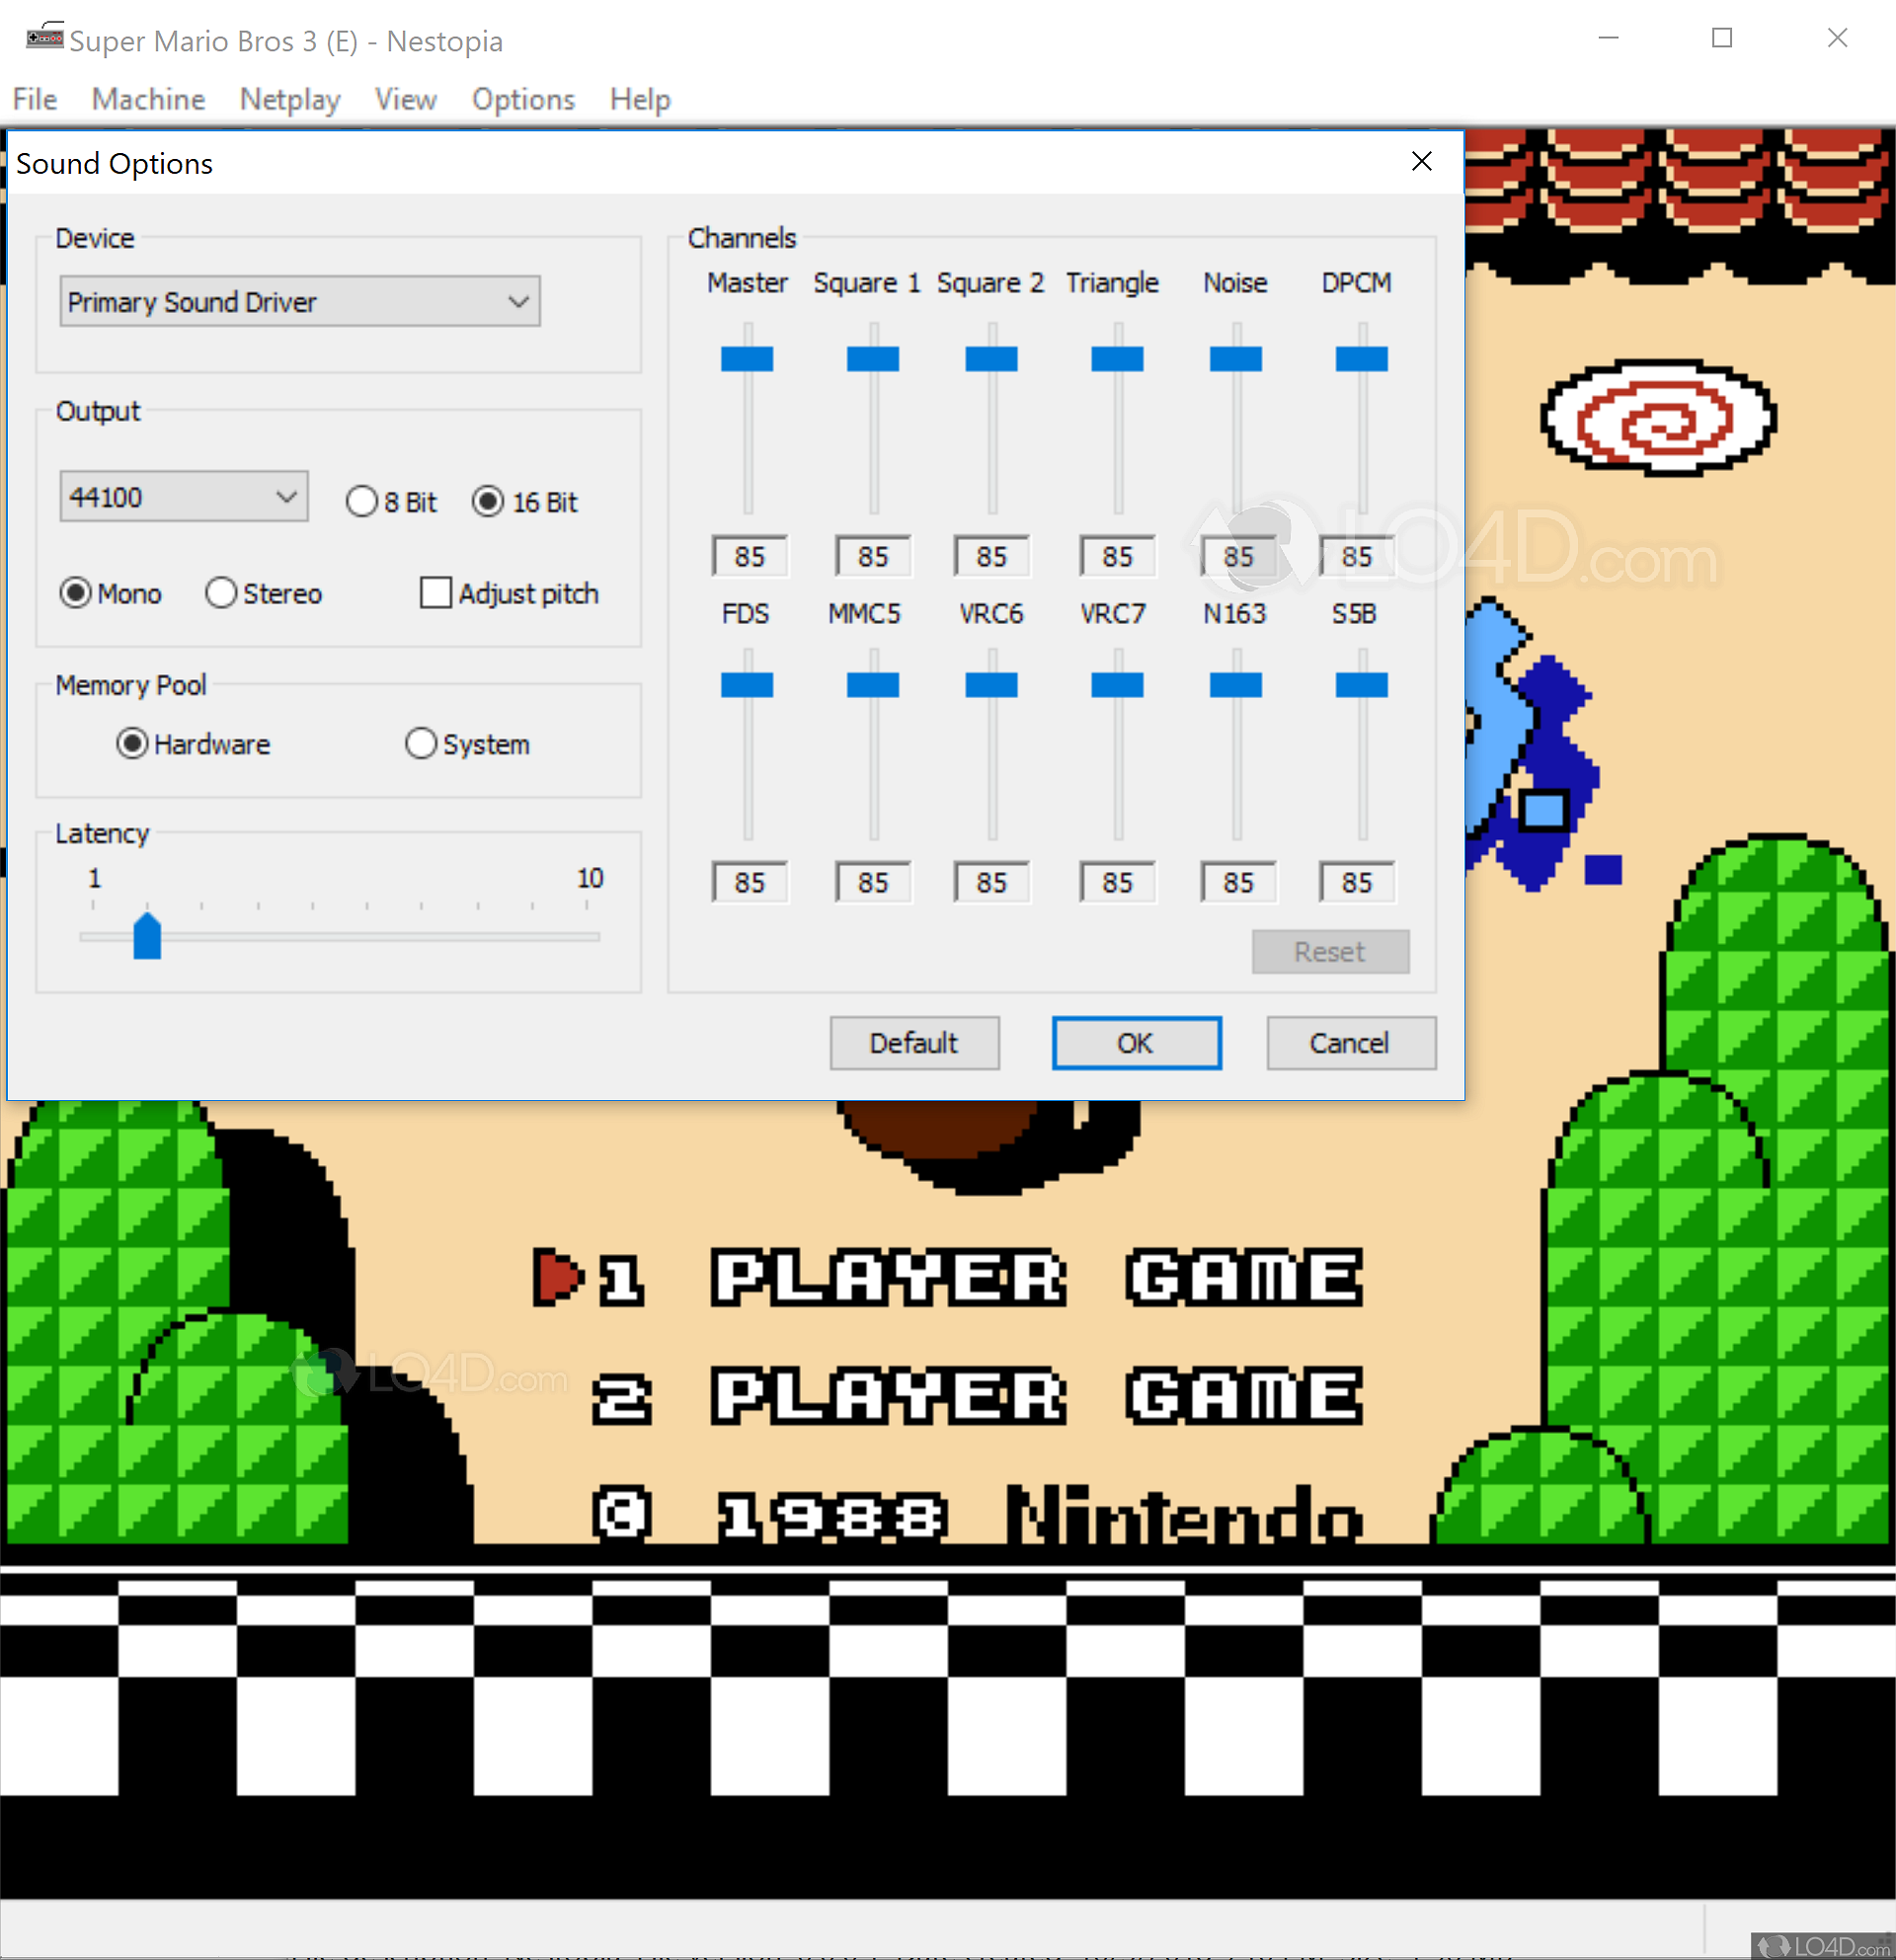Open the View menu
Viewport: 1896px width, 1960px height.
pos(405,99)
